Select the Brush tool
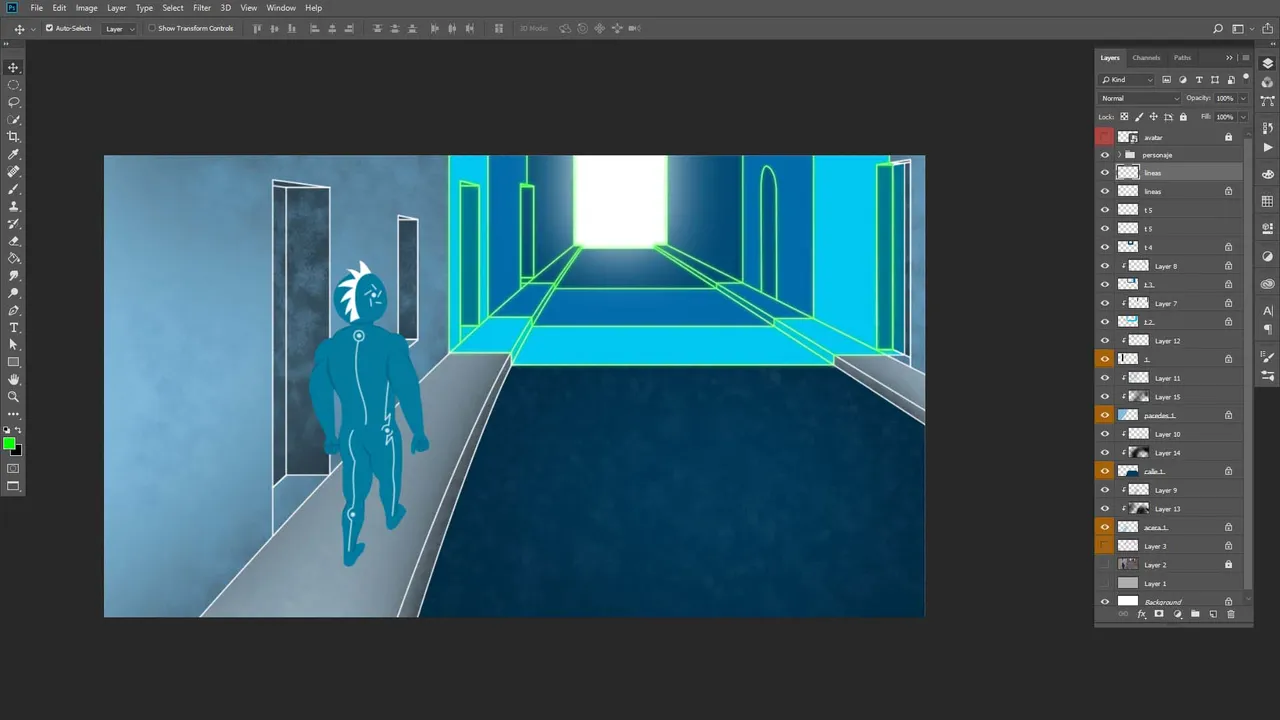 click(x=13, y=189)
